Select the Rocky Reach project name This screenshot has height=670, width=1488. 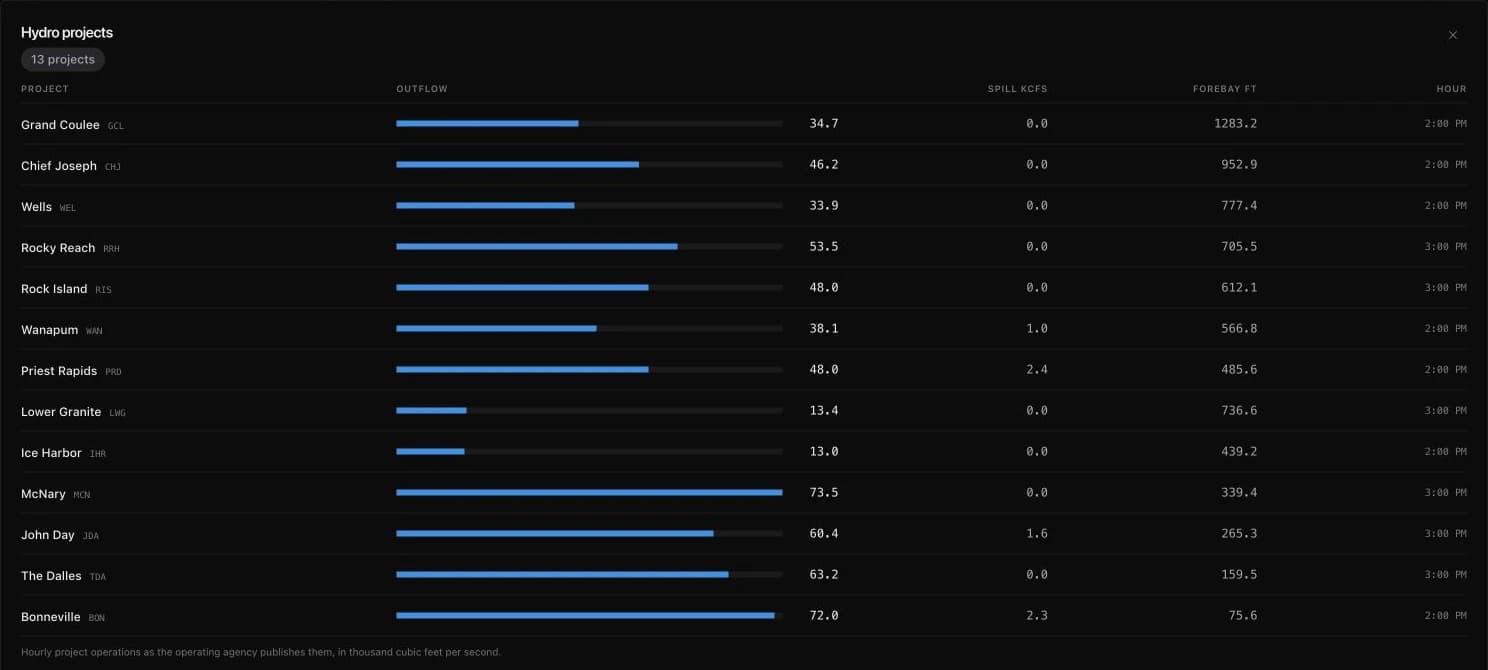click(x=58, y=248)
